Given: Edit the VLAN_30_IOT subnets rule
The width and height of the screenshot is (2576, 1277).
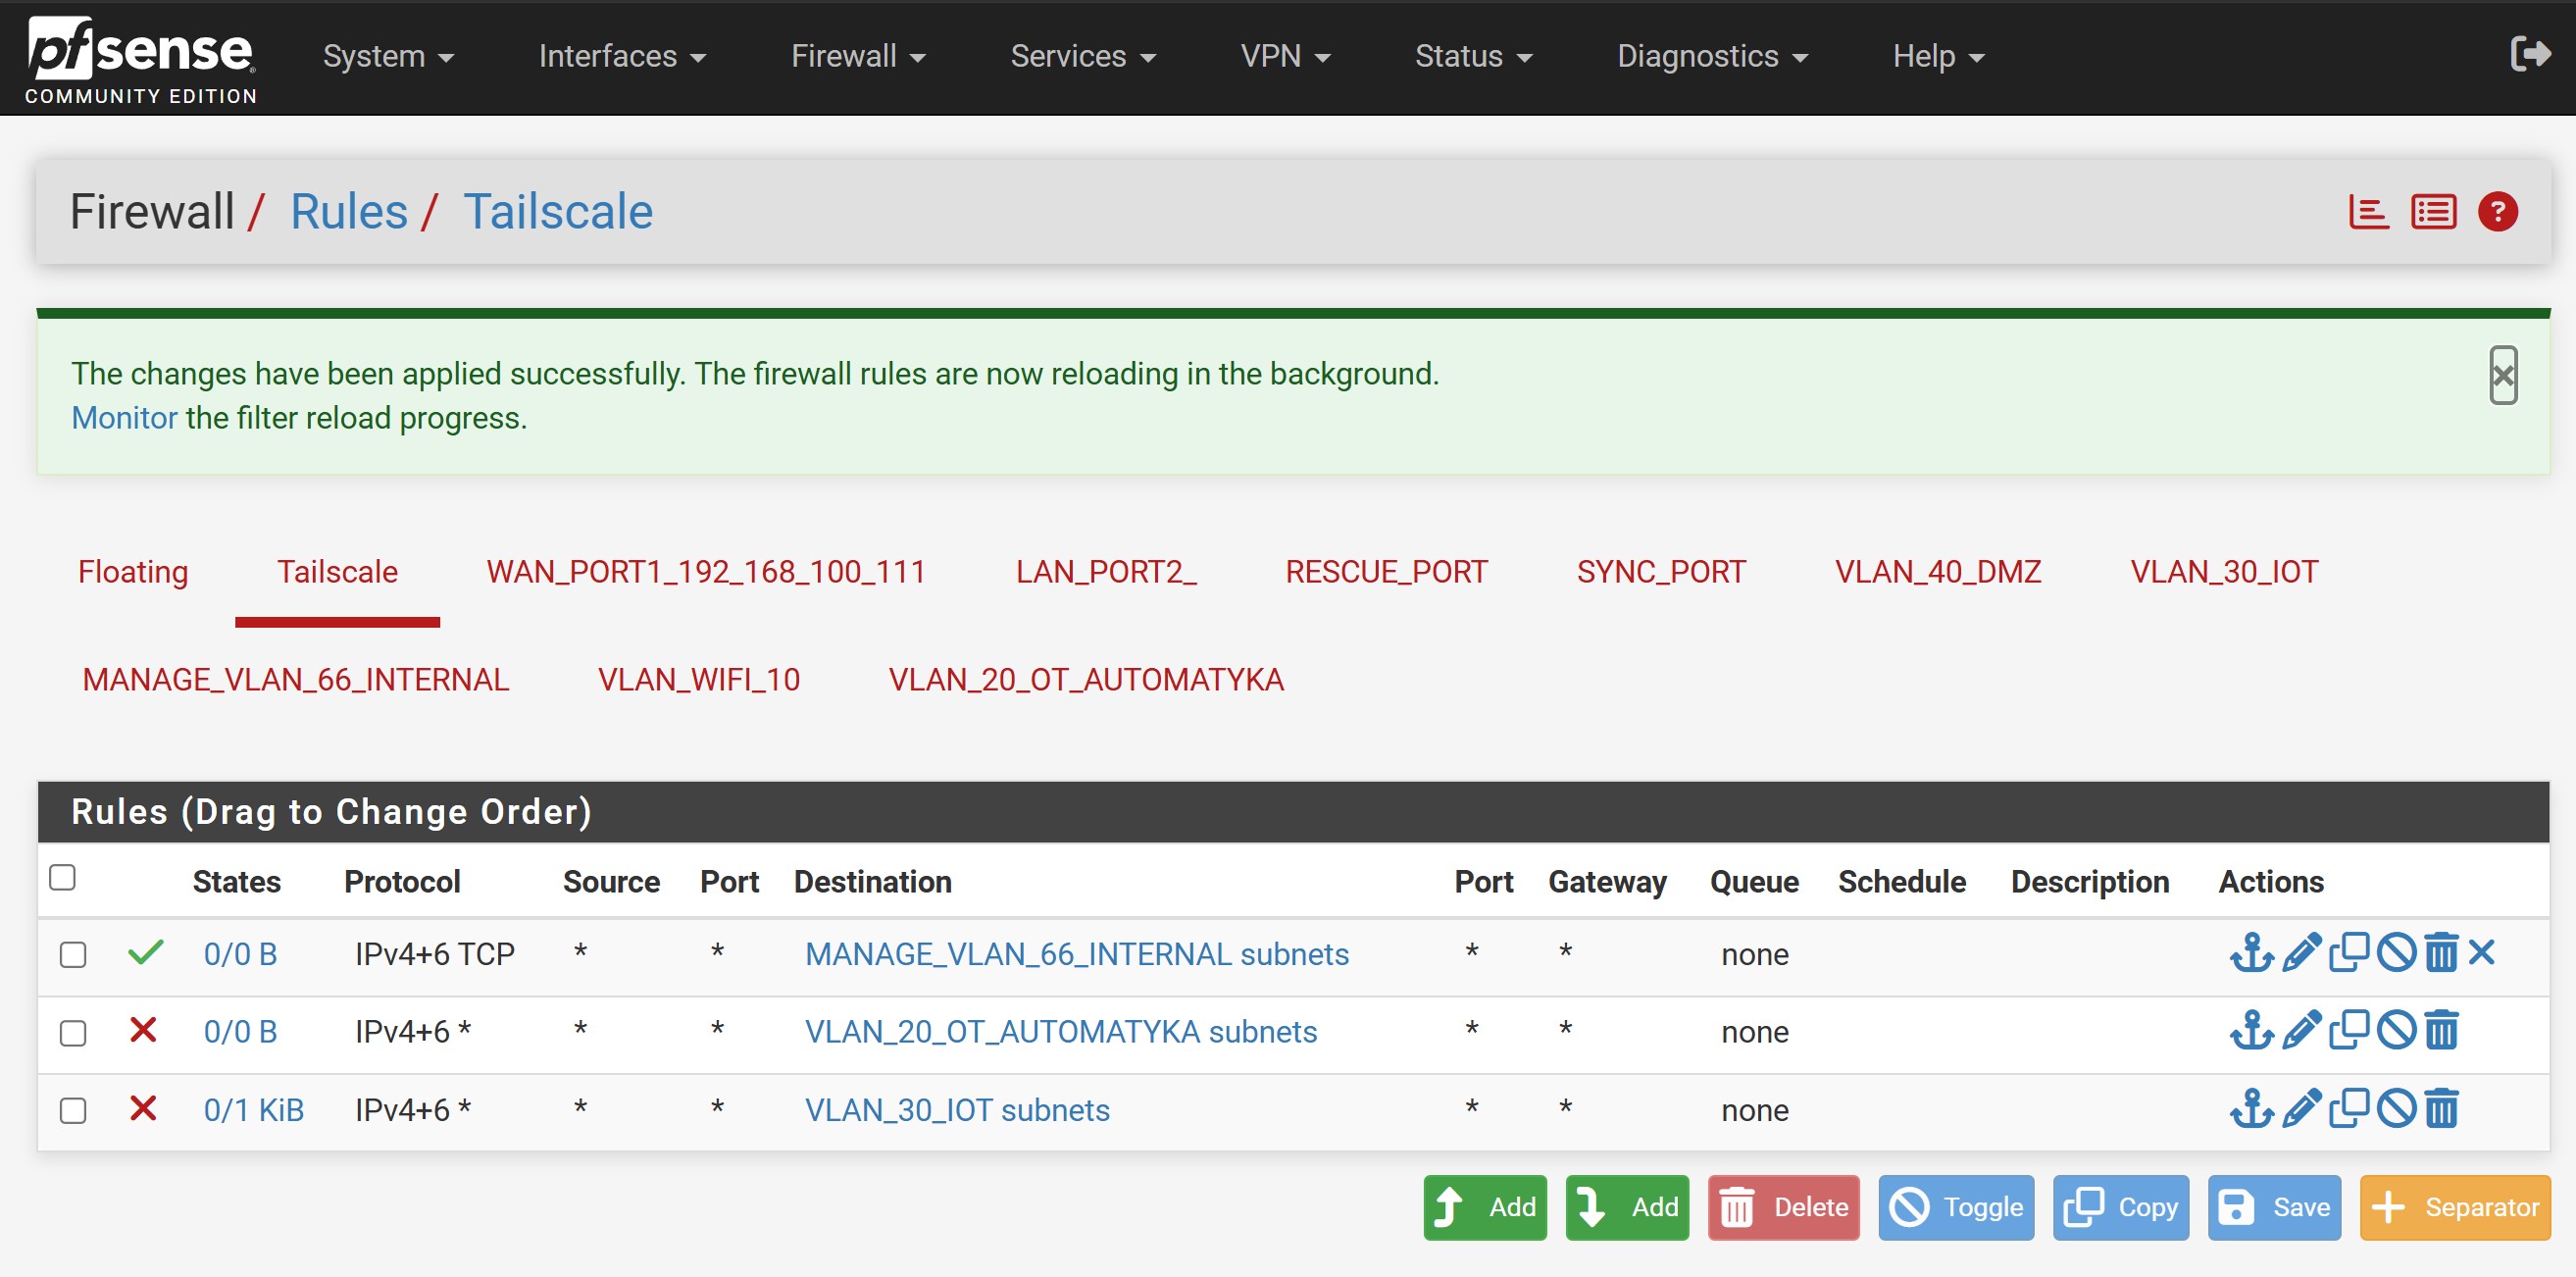Looking at the screenshot, I should click(2301, 1108).
